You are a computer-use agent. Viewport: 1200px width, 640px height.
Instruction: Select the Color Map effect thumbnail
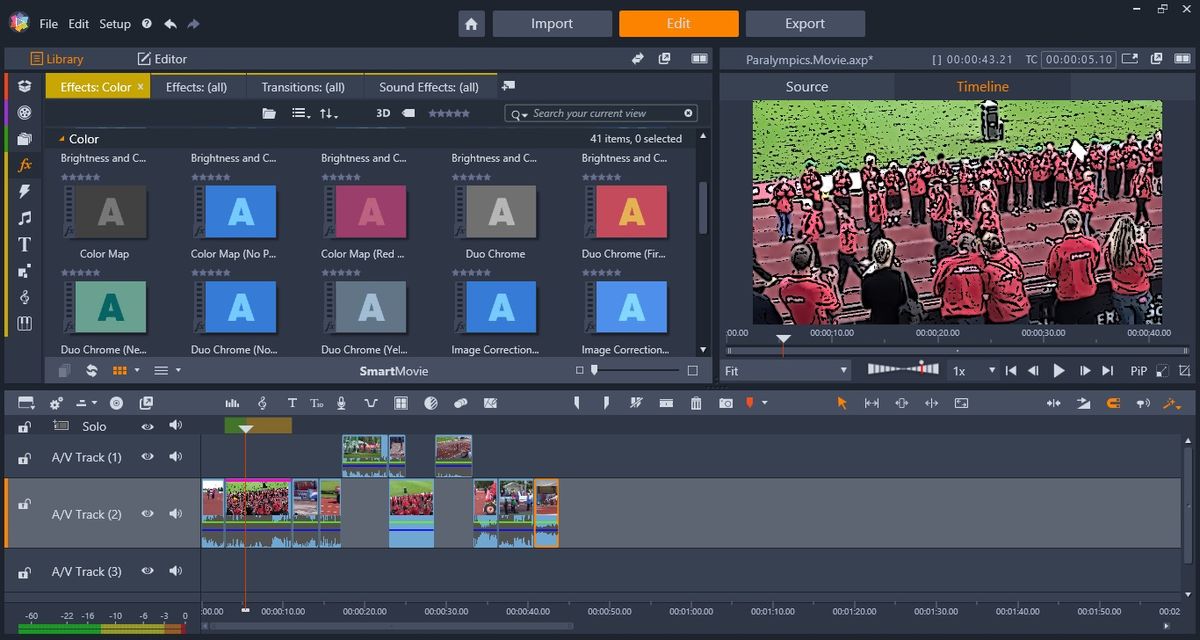click(104, 211)
